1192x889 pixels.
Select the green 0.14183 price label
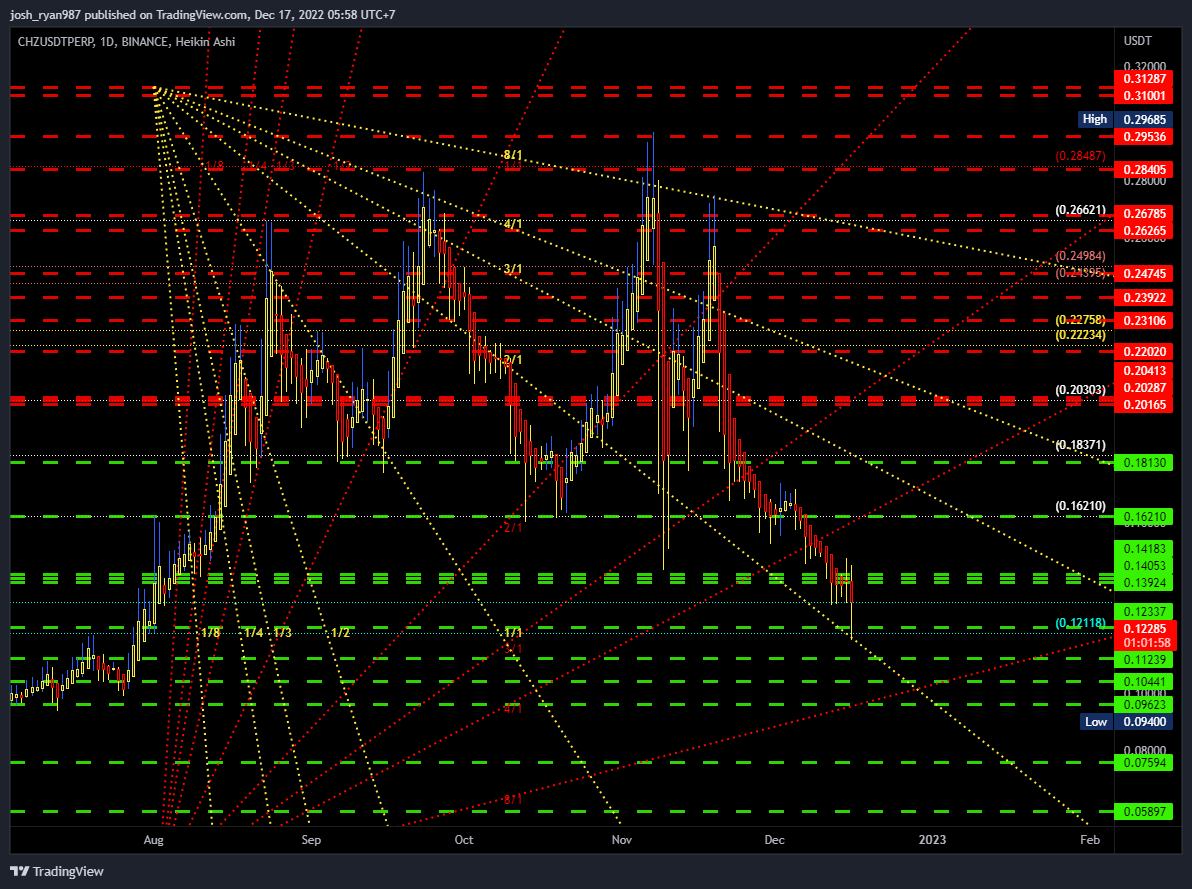[x=1144, y=549]
